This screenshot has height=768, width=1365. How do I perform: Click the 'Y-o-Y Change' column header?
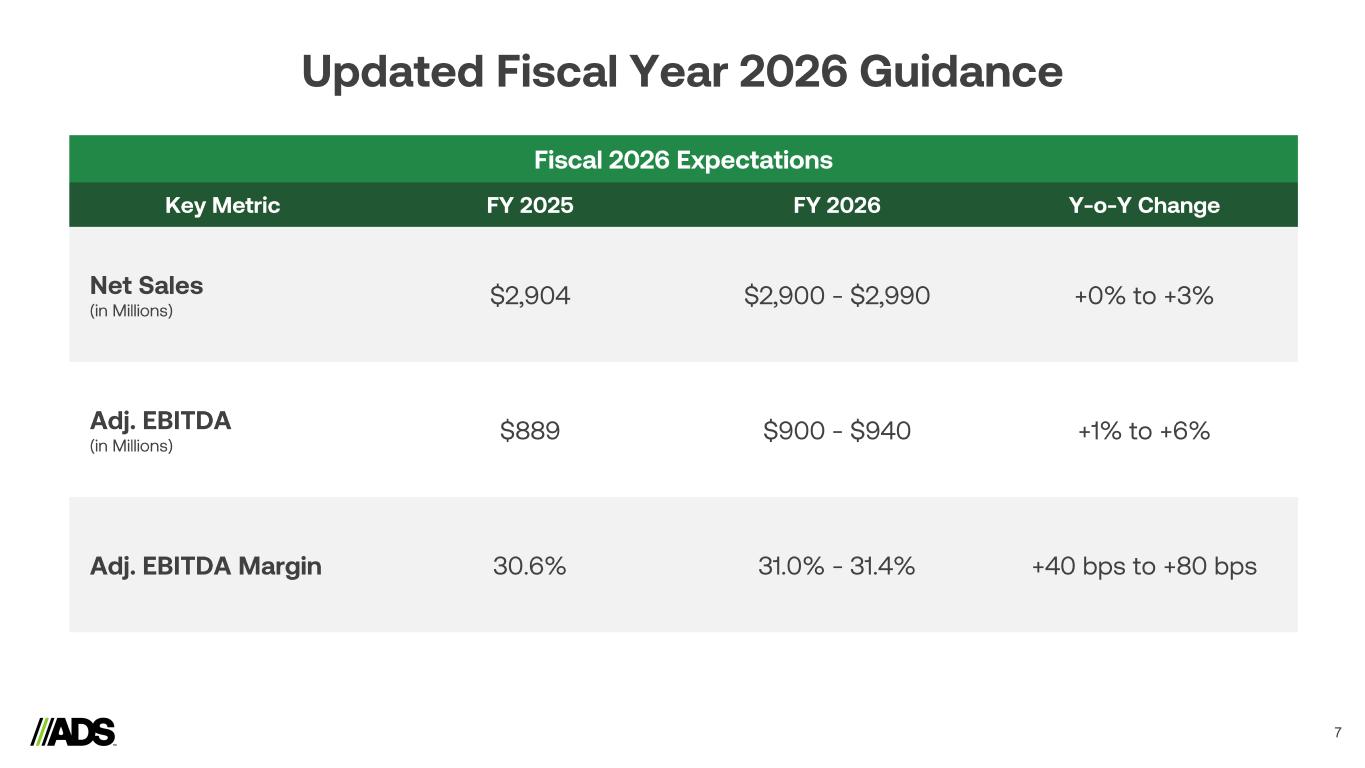coord(1143,206)
